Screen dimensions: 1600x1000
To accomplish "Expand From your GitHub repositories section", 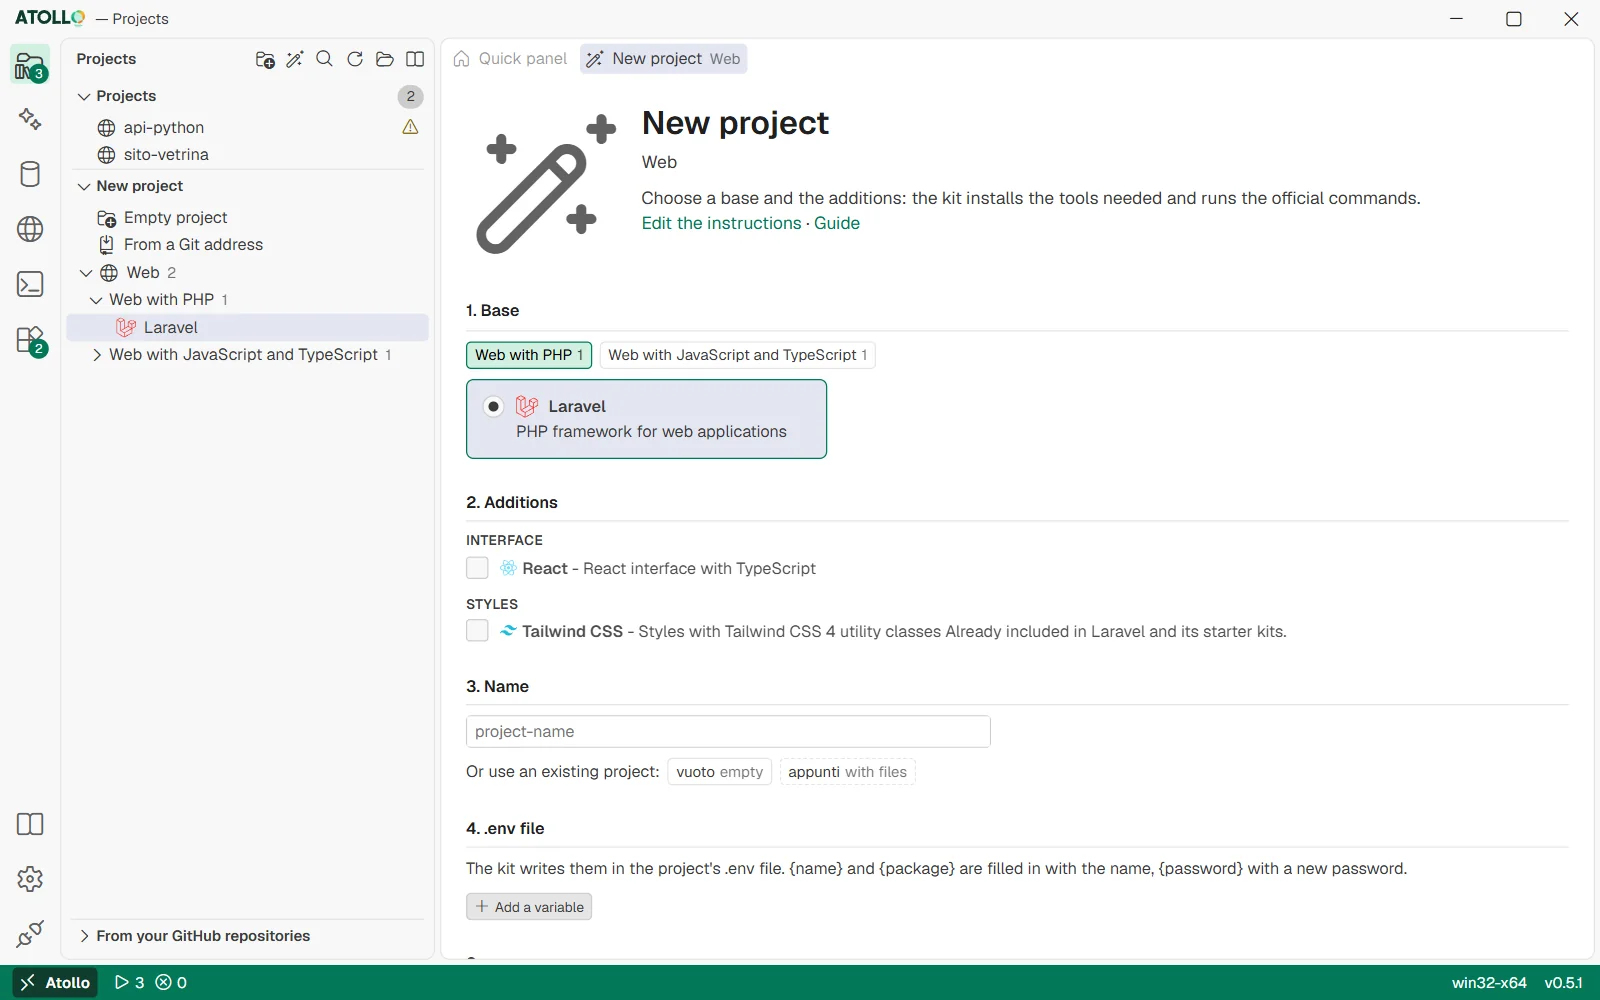I will (x=84, y=936).
